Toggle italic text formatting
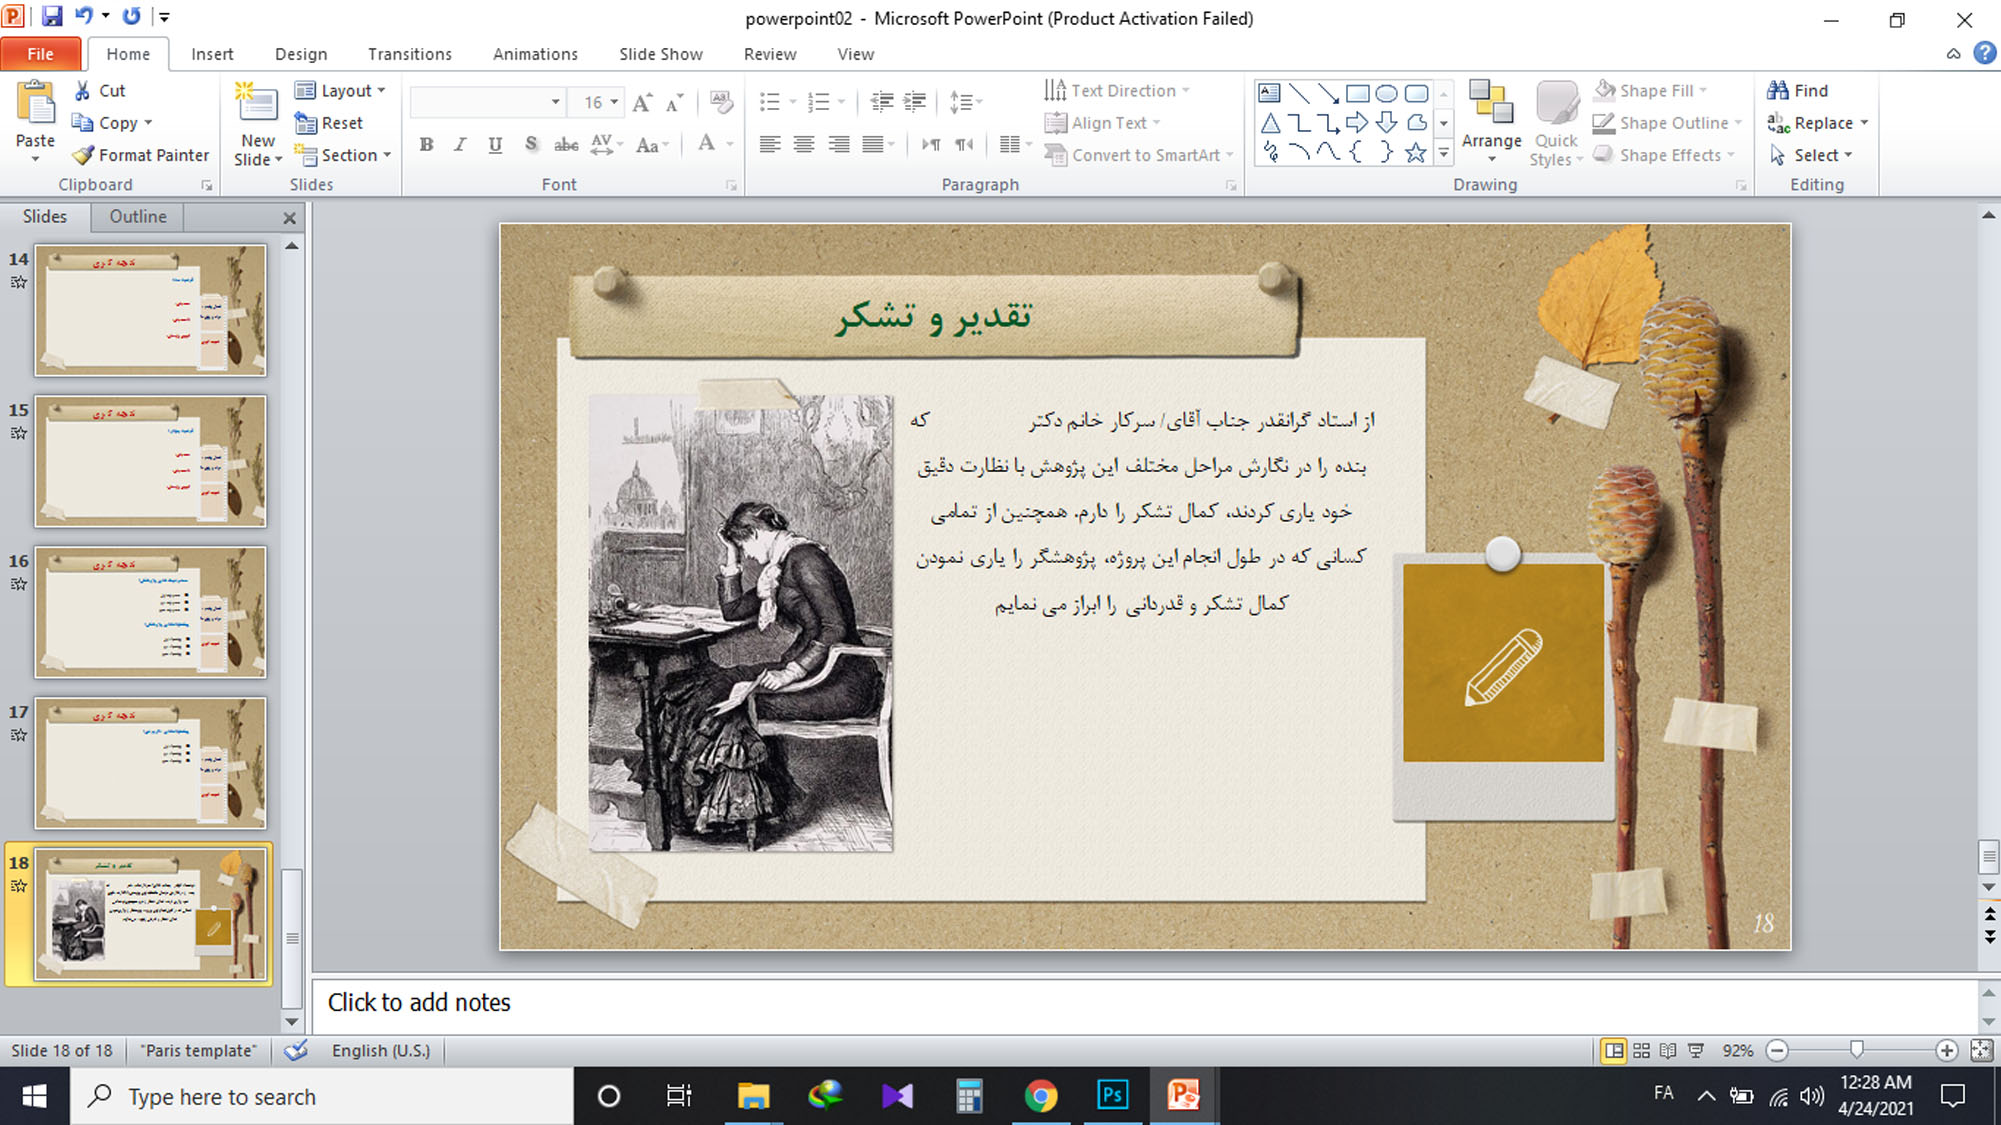The height and width of the screenshot is (1125, 2001). click(460, 145)
